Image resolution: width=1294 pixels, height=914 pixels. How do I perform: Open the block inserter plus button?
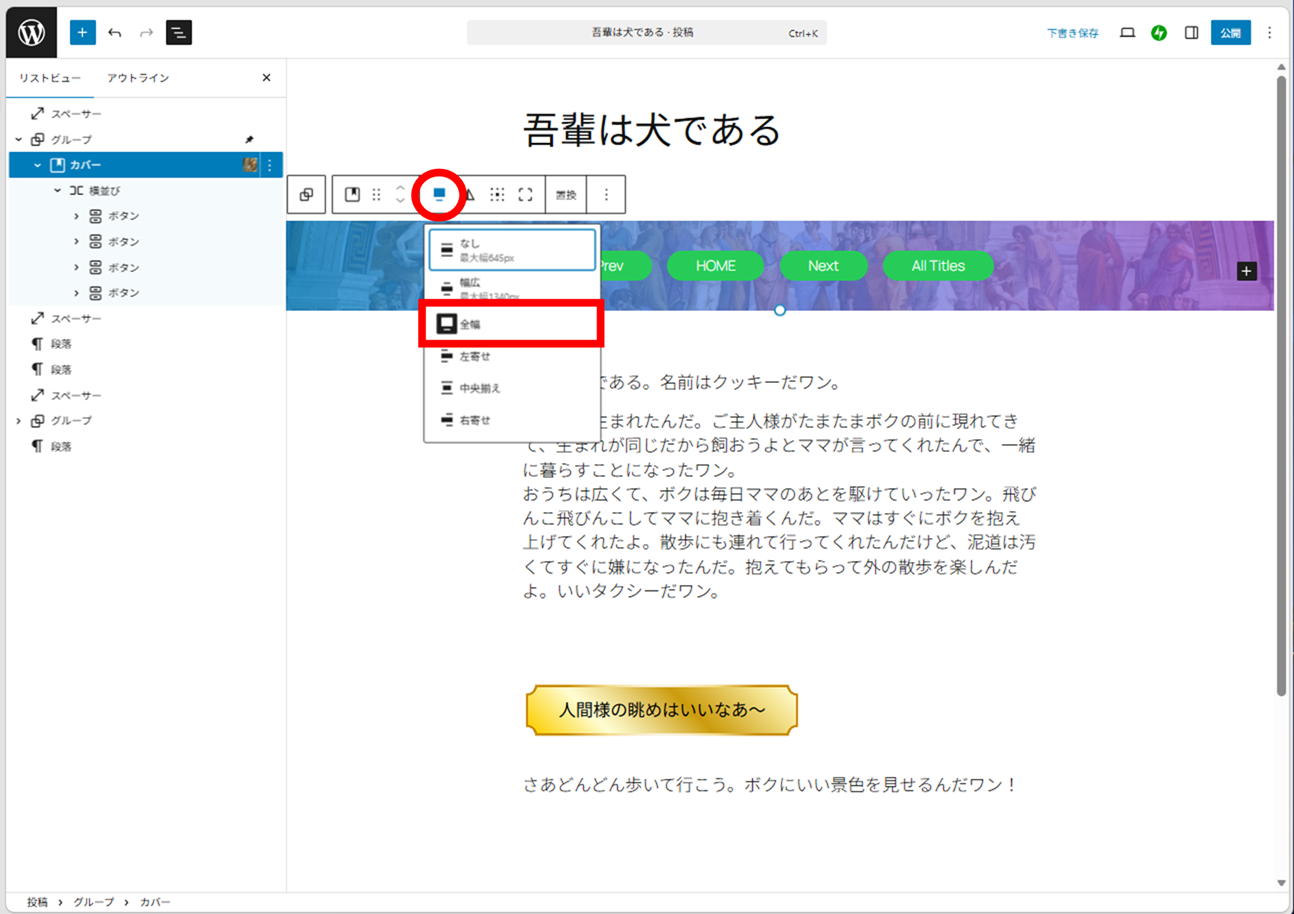[x=82, y=33]
